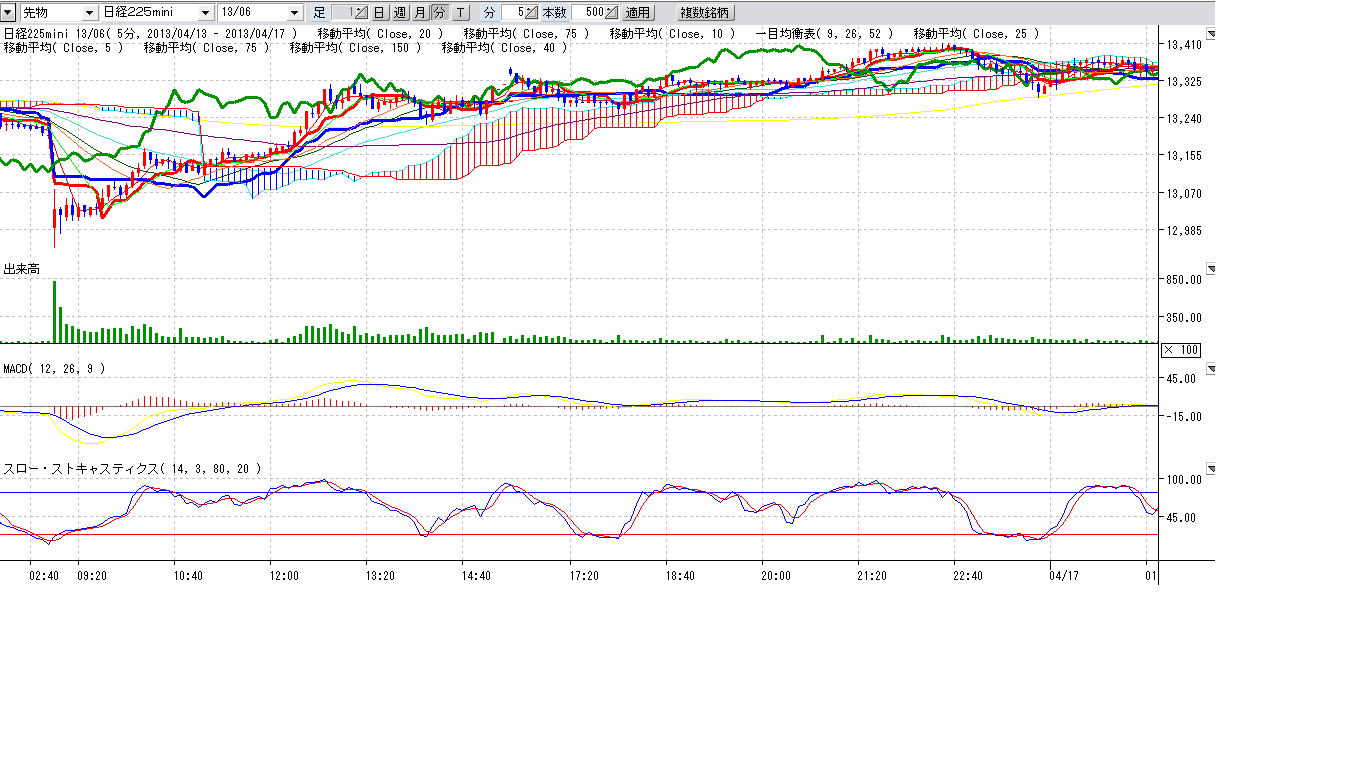Open the 先物 product type dropdown
1366x768 pixels.
(90, 13)
